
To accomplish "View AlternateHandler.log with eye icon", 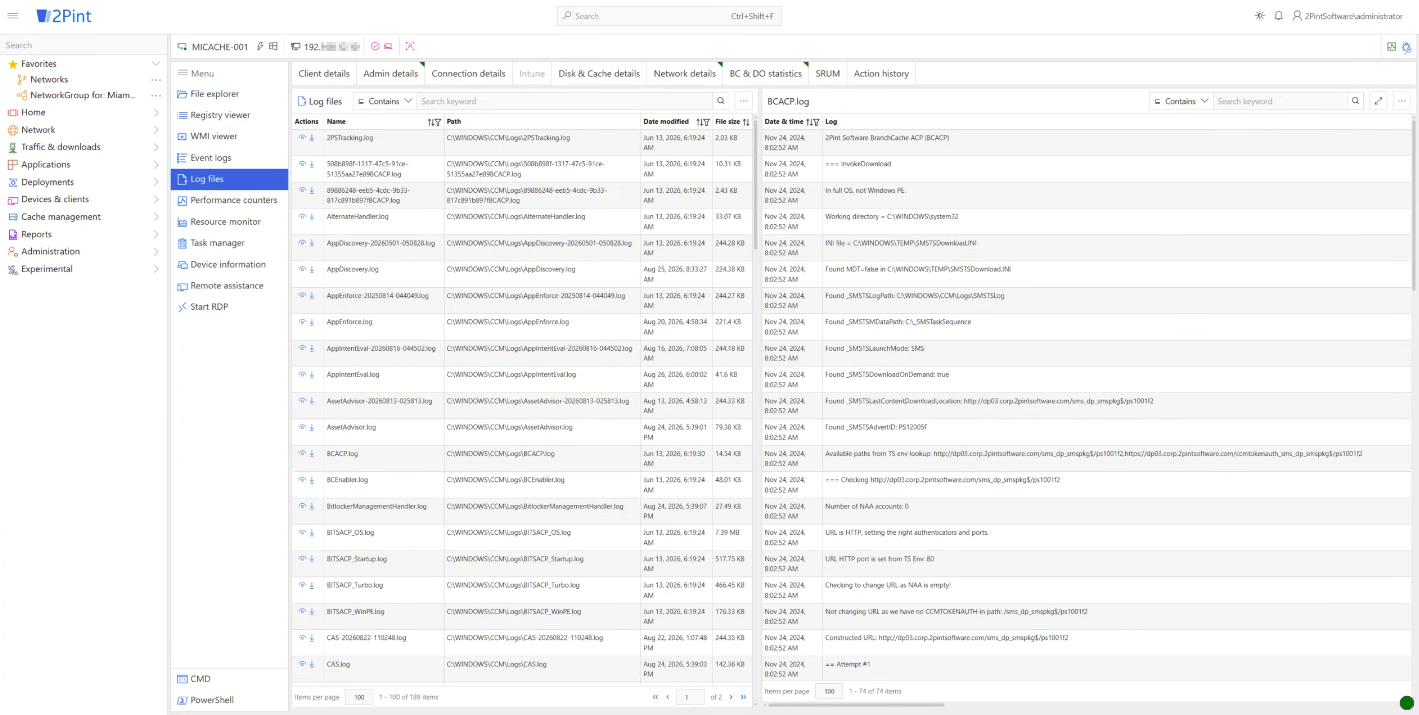I will pyautogui.click(x=302, y=216).
